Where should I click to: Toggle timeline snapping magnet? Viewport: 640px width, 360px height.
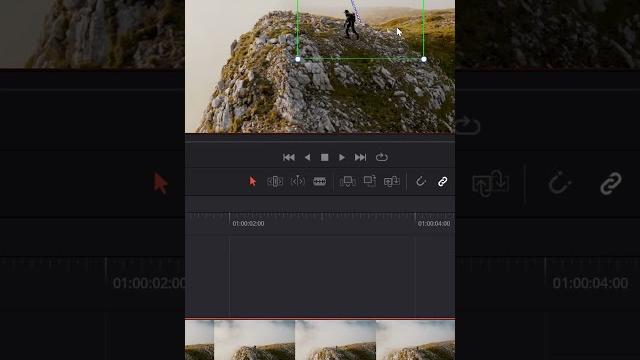[421, 181]
